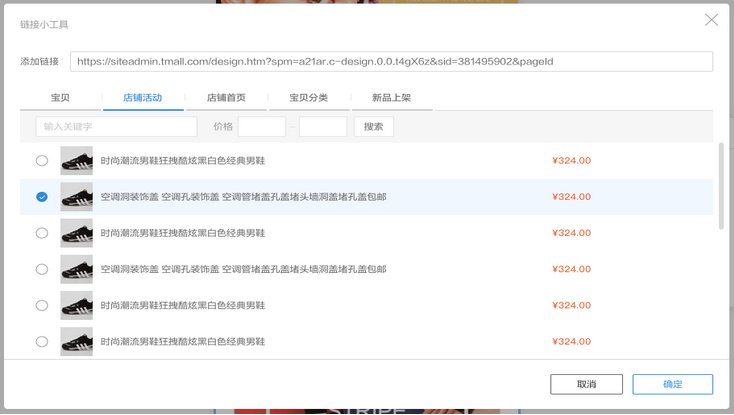Click title of the unselected 空调洞装饰盖 item
The width and height of the screenshot is (734, 415).
(x=243, y=269)
